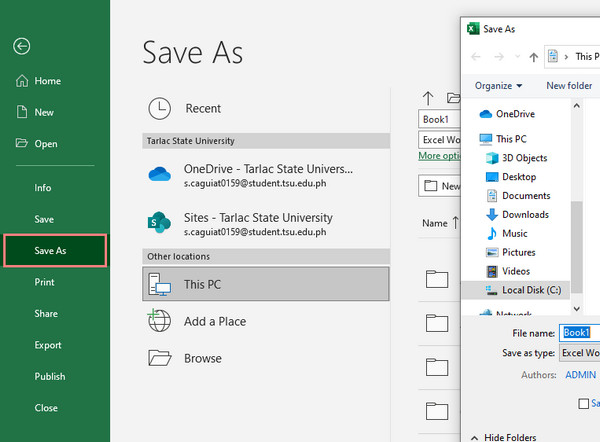
Task: Select Publish in the sidebar
Action: [x=50, y=376]
